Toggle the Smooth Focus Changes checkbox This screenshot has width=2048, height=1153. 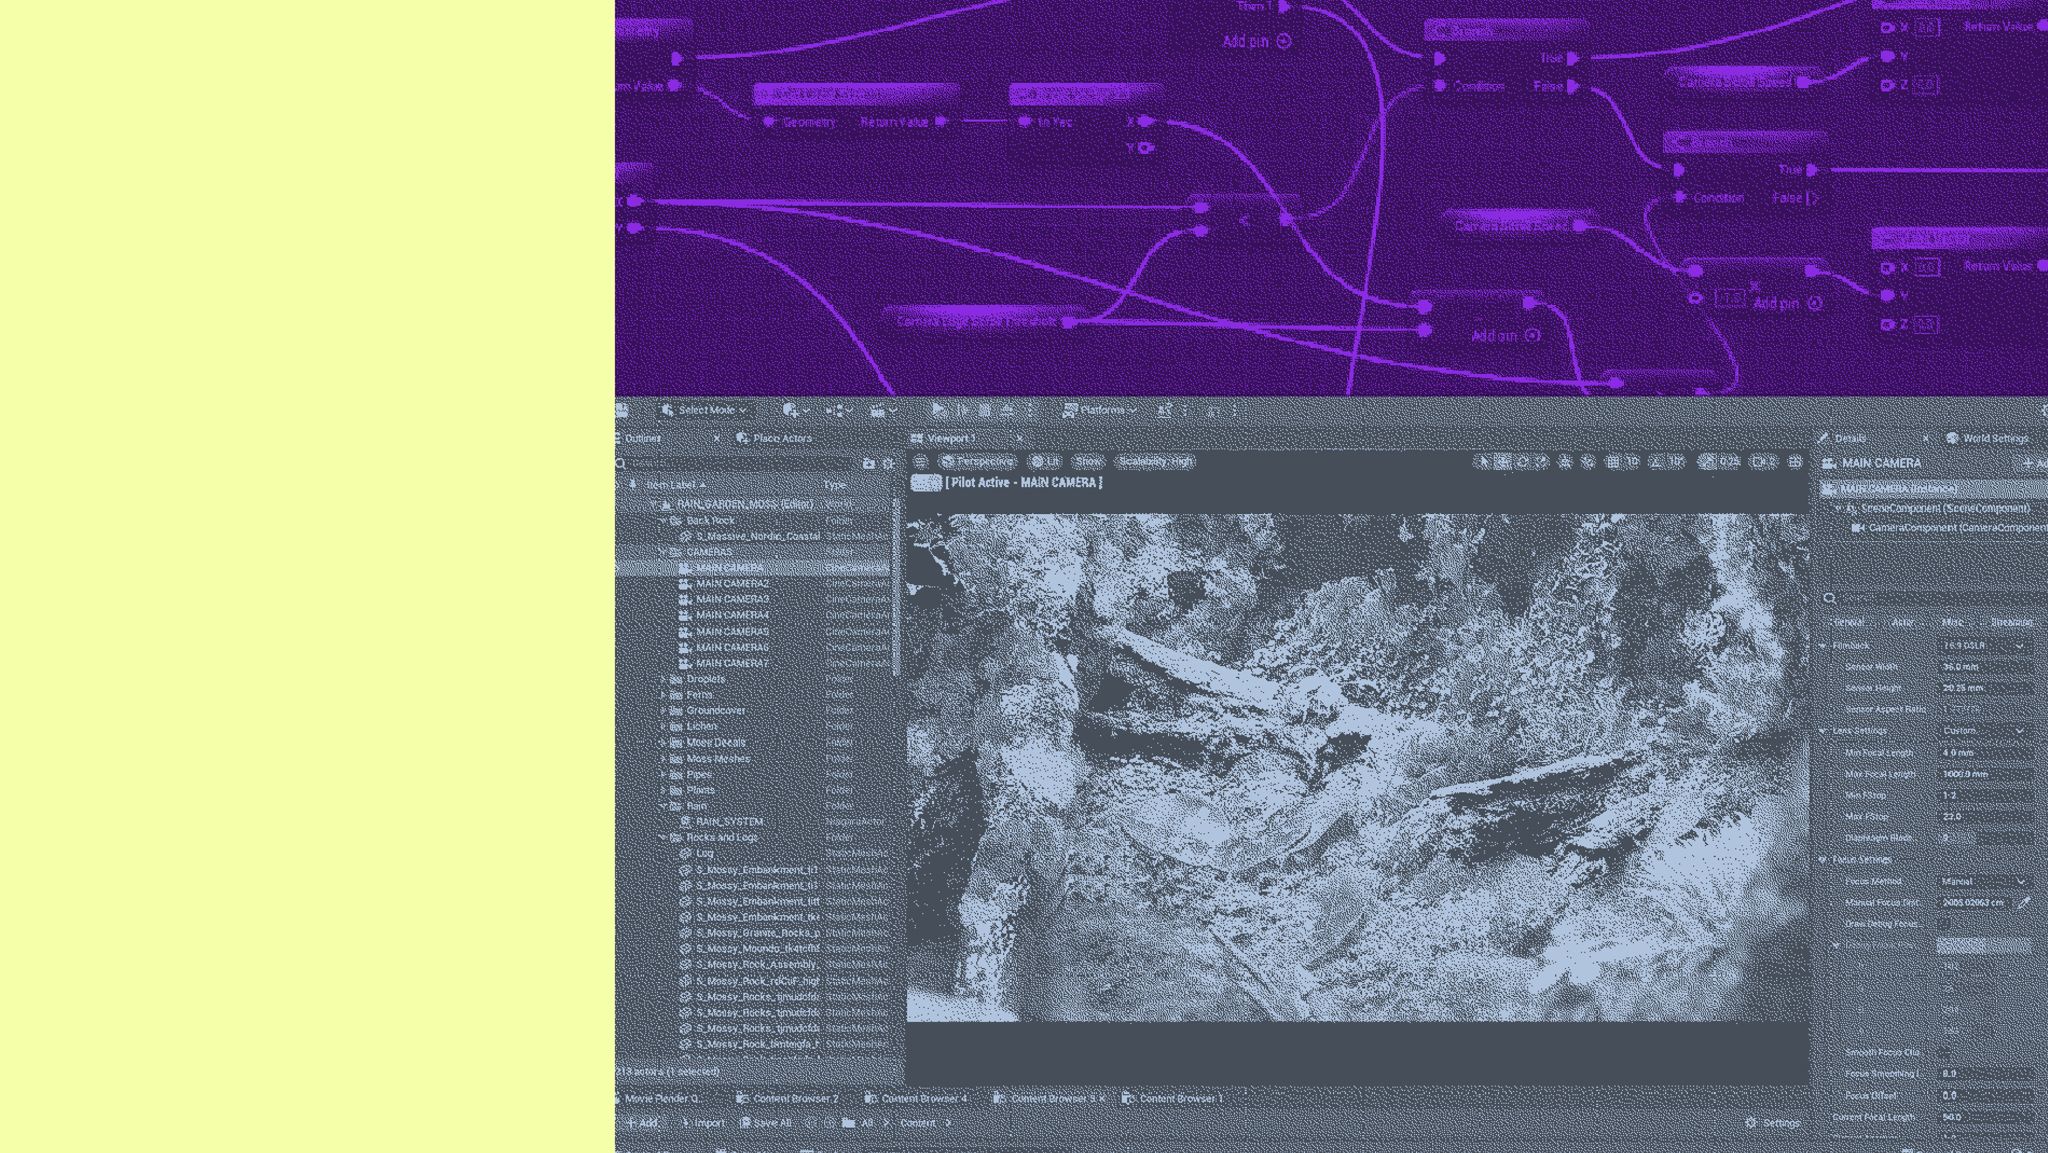[1946, 1053]
